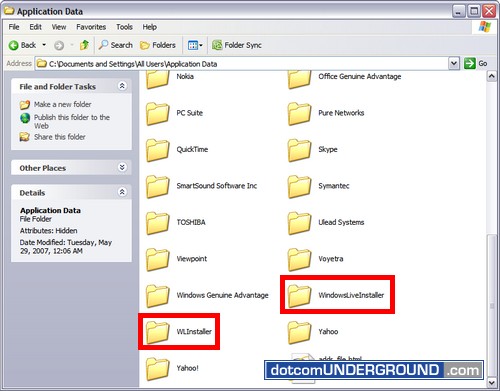Minimize the Application Data window
This screenshot has width=500, height=391.
[x=459, y=11]
